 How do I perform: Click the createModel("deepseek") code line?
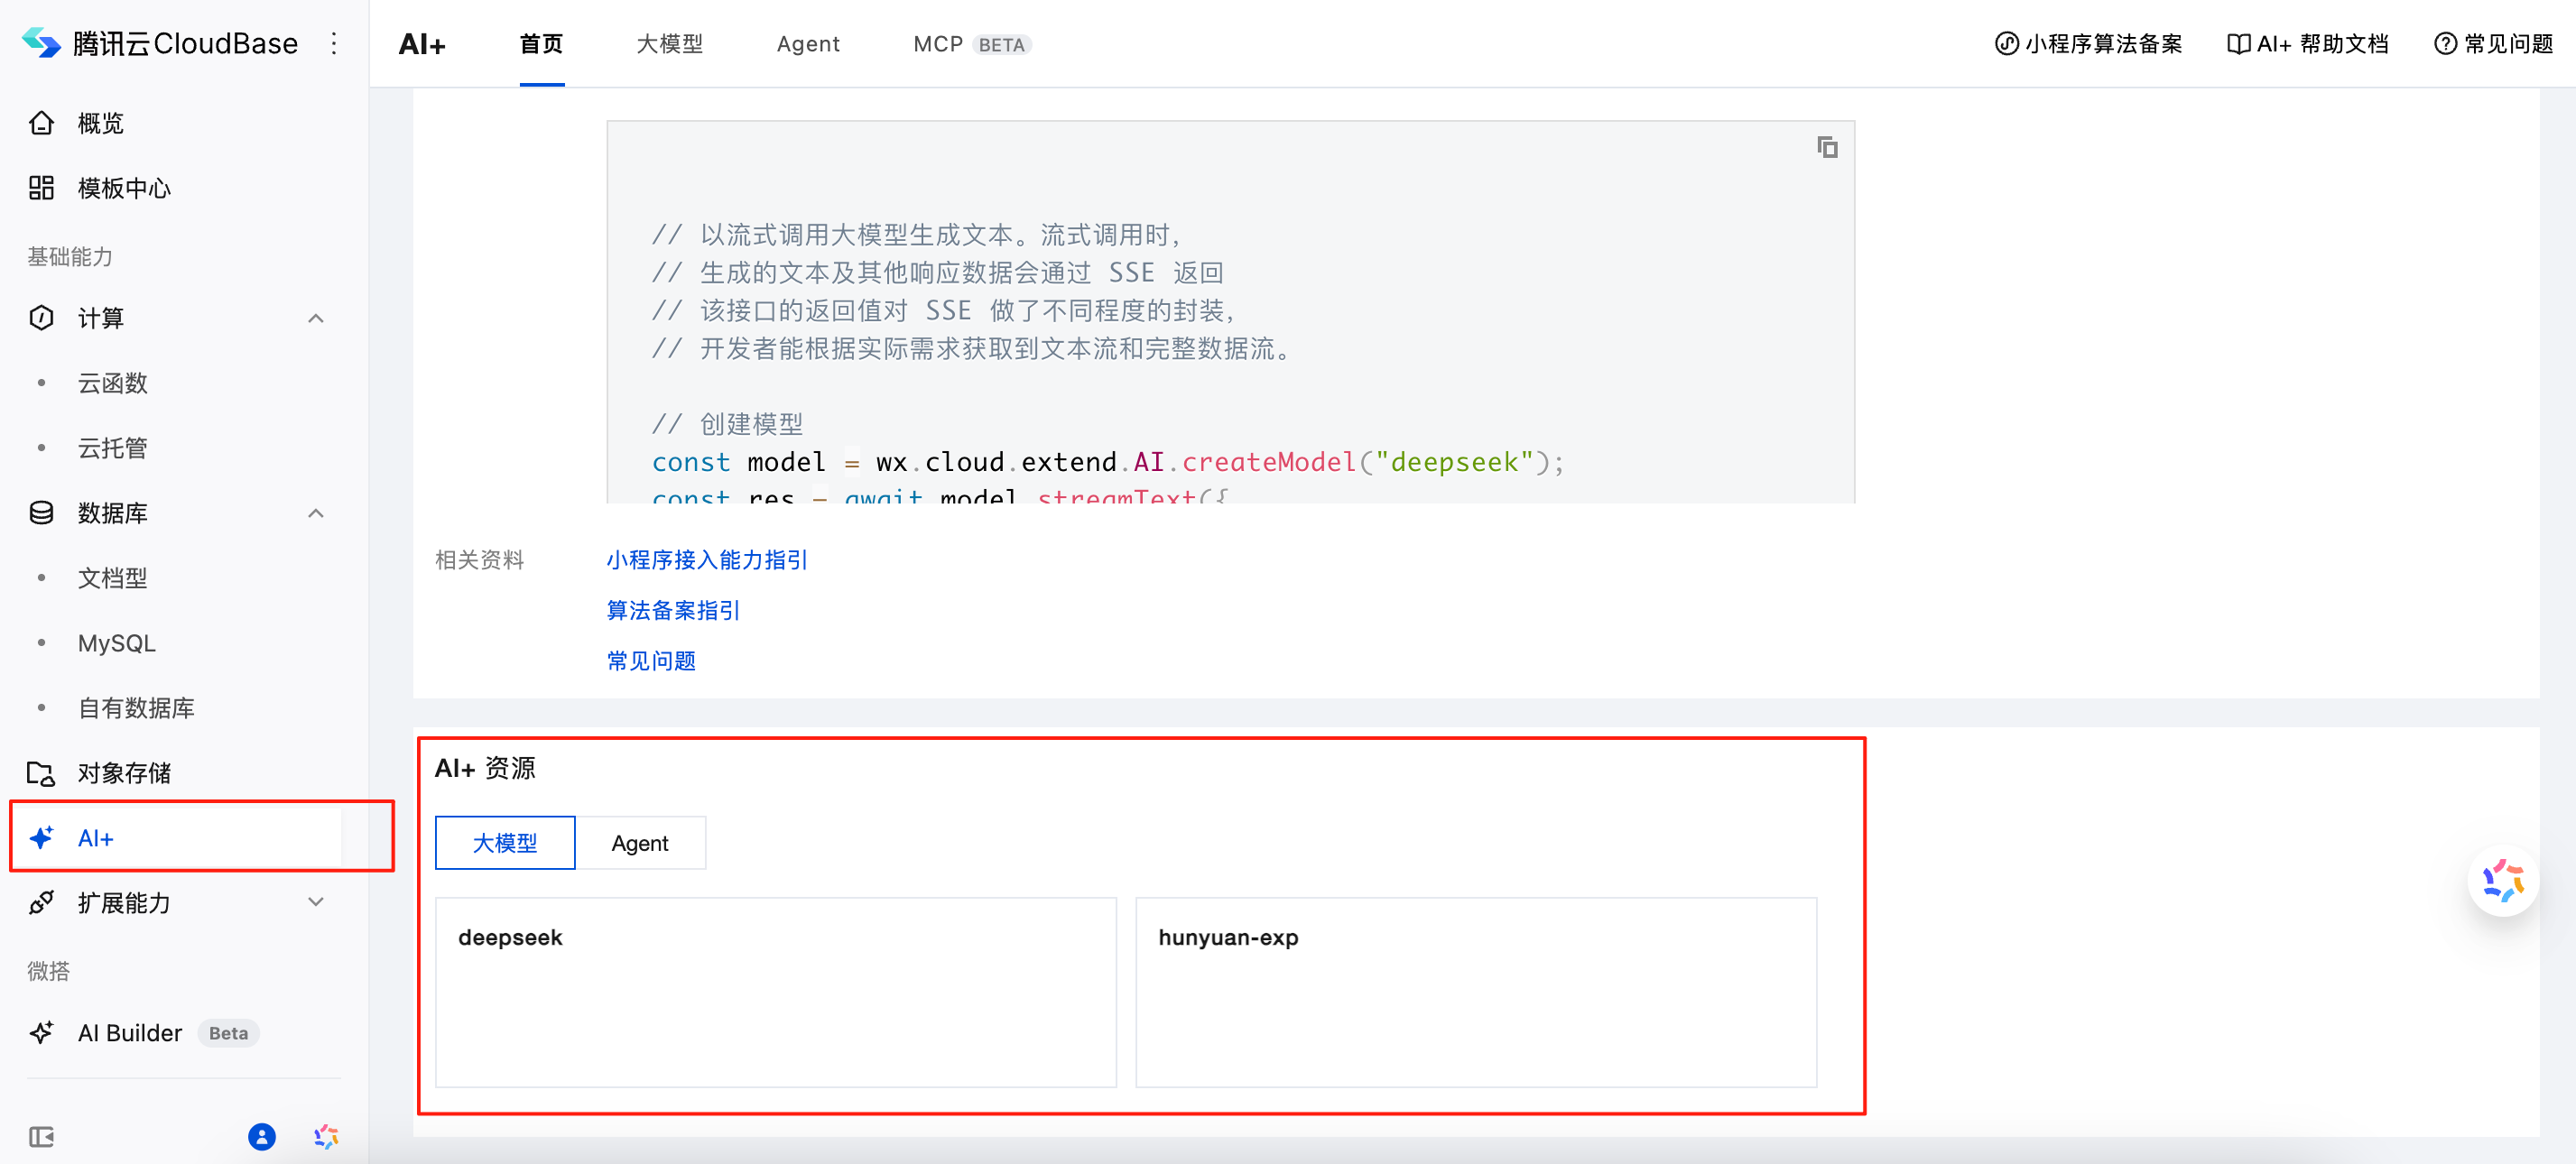tap(1108, 462)
